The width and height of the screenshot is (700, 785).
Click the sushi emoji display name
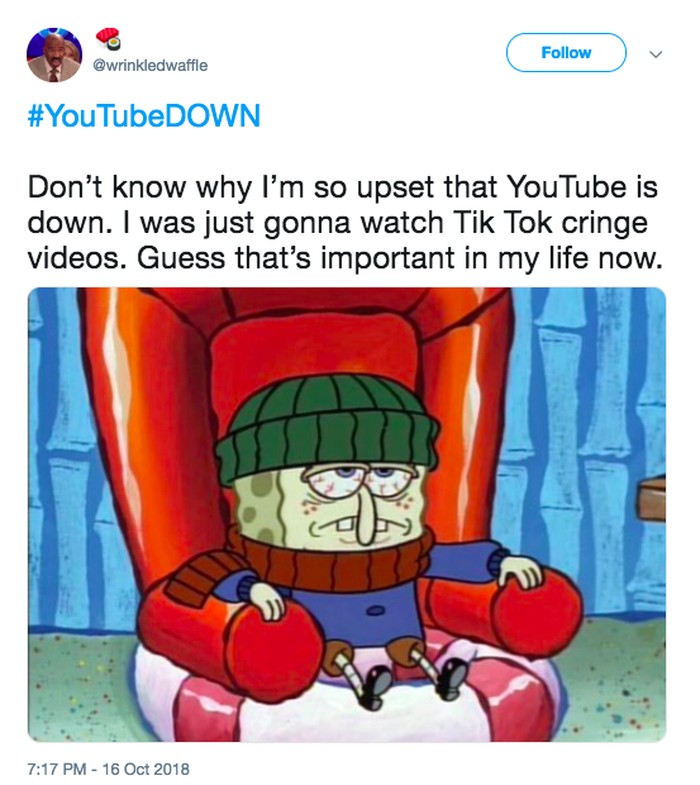108,38
